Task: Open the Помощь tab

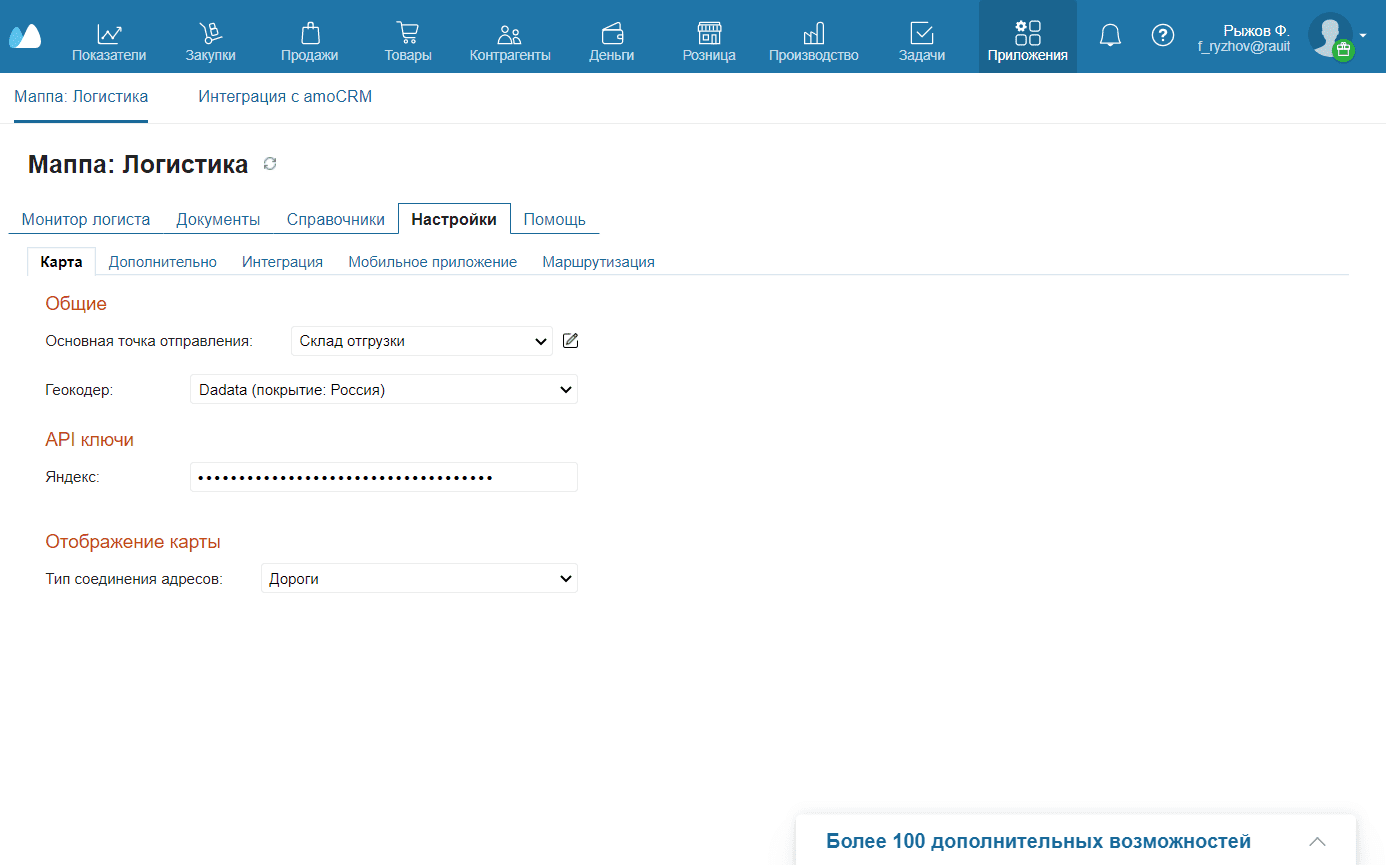Action: [x=555, y=219]
